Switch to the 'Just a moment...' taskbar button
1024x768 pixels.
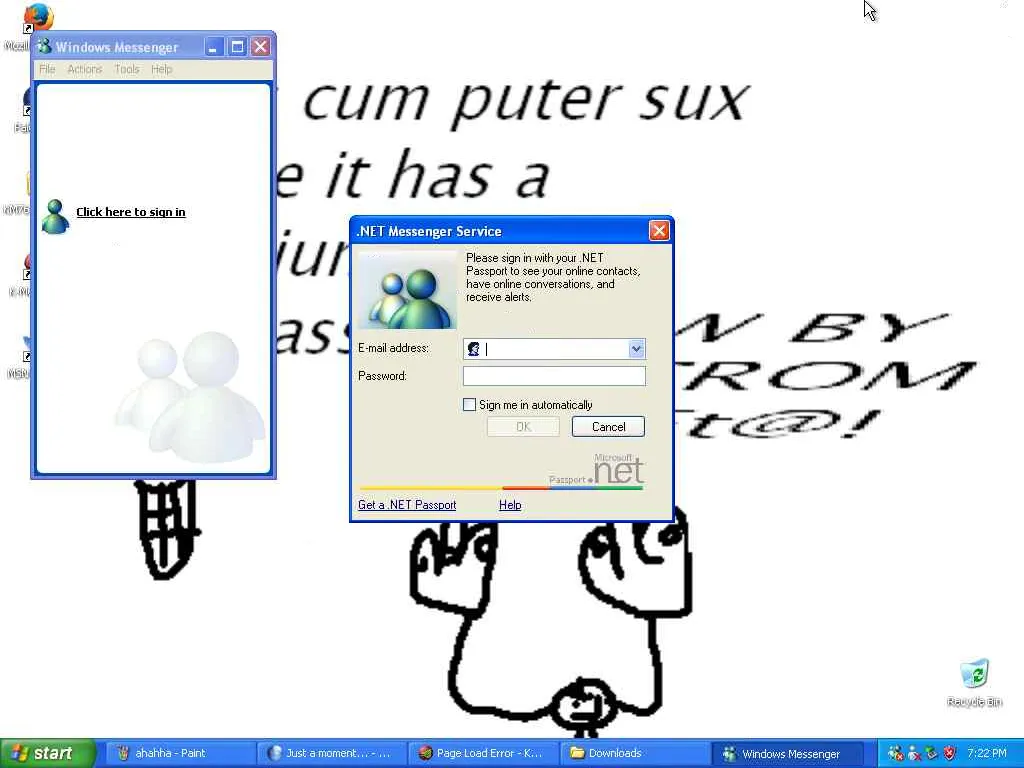[330, 753]
